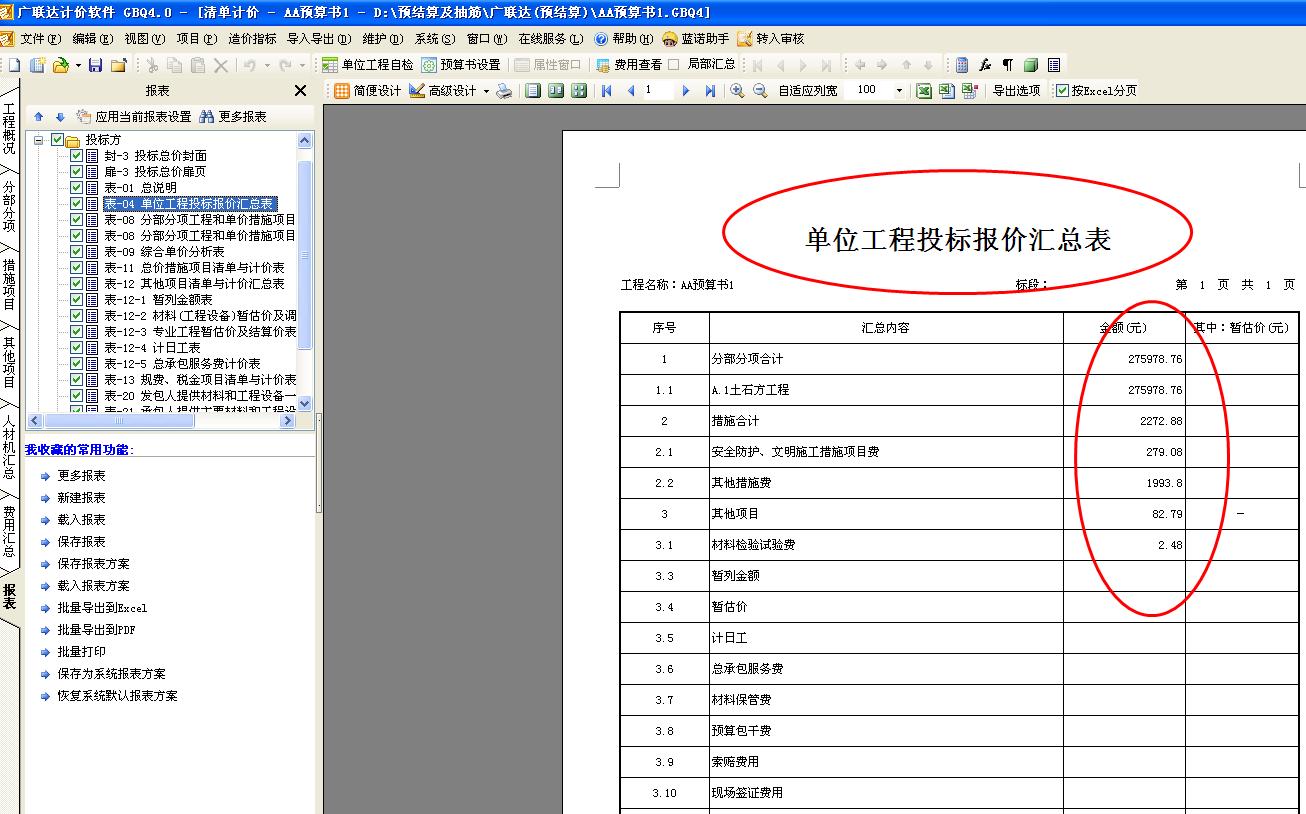The width and height of the screenshot is (1306, 814).
Task: Click 恢复系统默认报表方案 link
Action: point(117,696)
